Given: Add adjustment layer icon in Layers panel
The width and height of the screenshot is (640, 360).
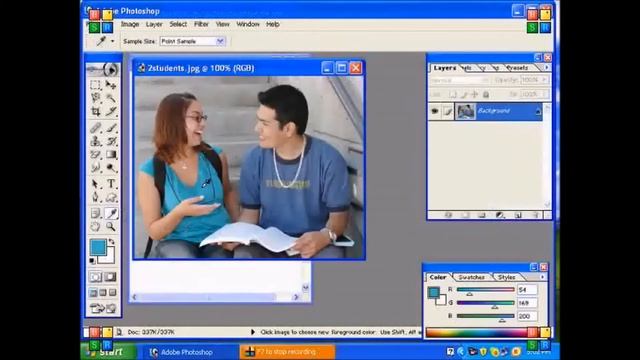Looking at the screenshot, I should coord(500,215).
